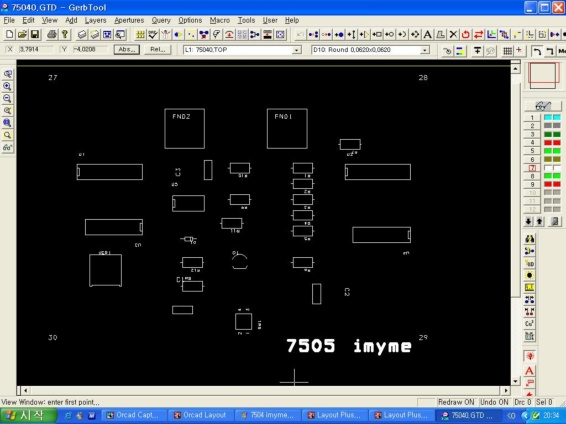Click the red swatch for layer 4
Screen dimensions: 566x424
(552, 143)
